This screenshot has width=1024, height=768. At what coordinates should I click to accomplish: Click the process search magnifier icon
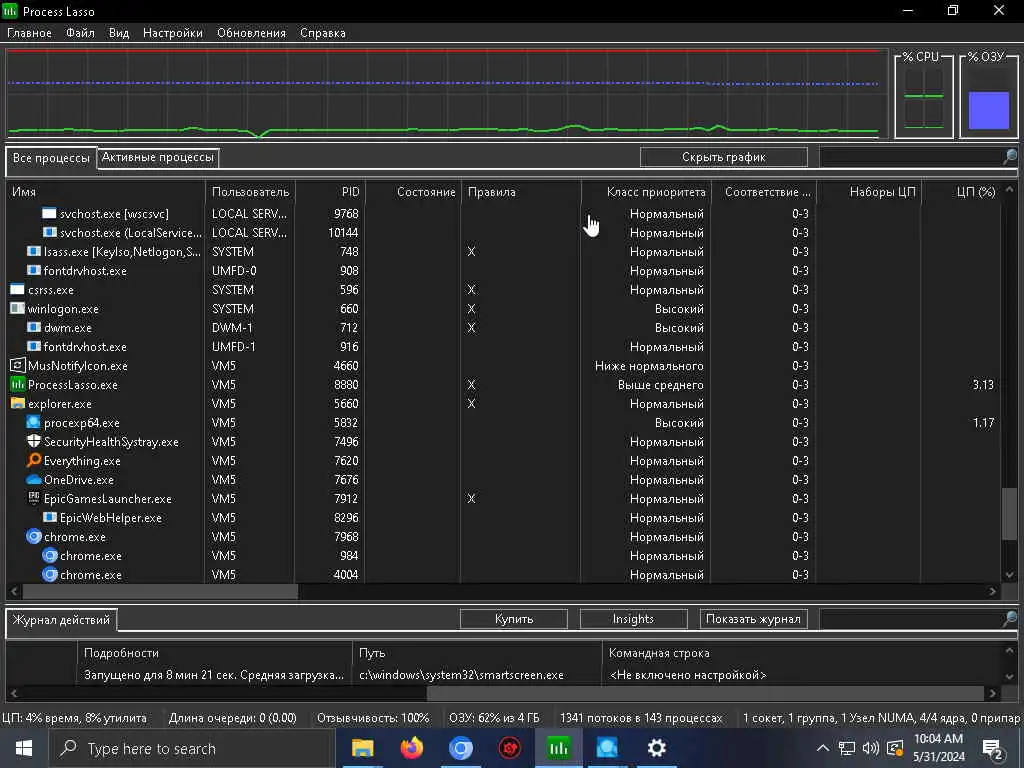(1010, 157)
